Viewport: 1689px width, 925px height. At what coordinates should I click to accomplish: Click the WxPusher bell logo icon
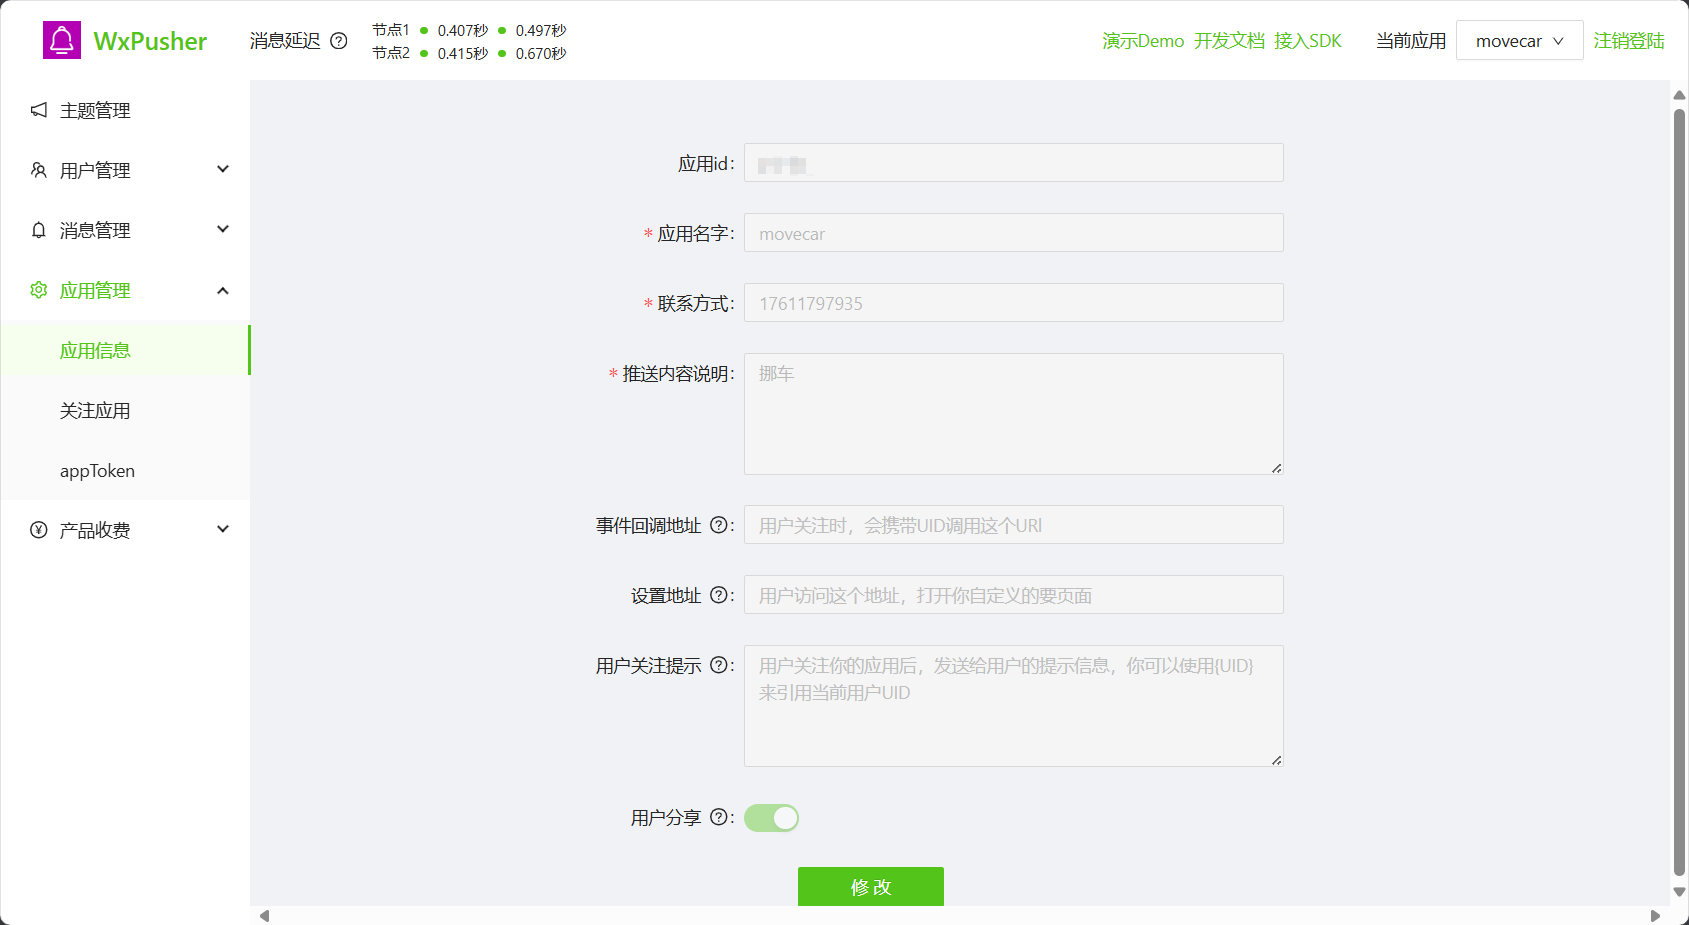point(62,40)
